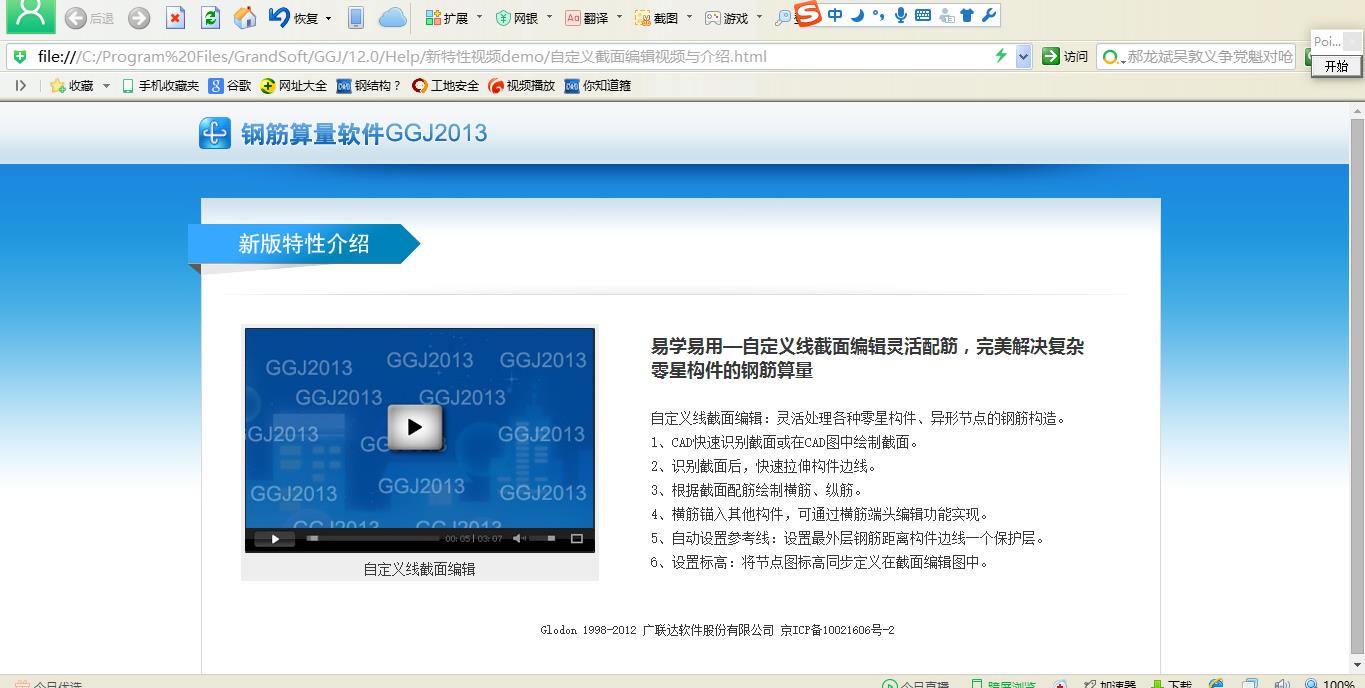Image resolution: width=1365 pixels, height=688 pixels.
Task: Open the 翻译 translate tool
Action: coord(587,18)
